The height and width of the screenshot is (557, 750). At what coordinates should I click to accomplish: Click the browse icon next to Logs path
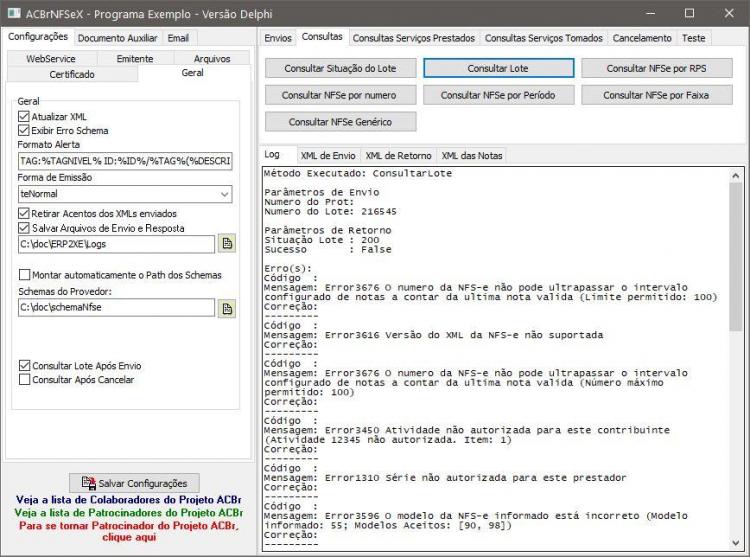tap(227, 243)
